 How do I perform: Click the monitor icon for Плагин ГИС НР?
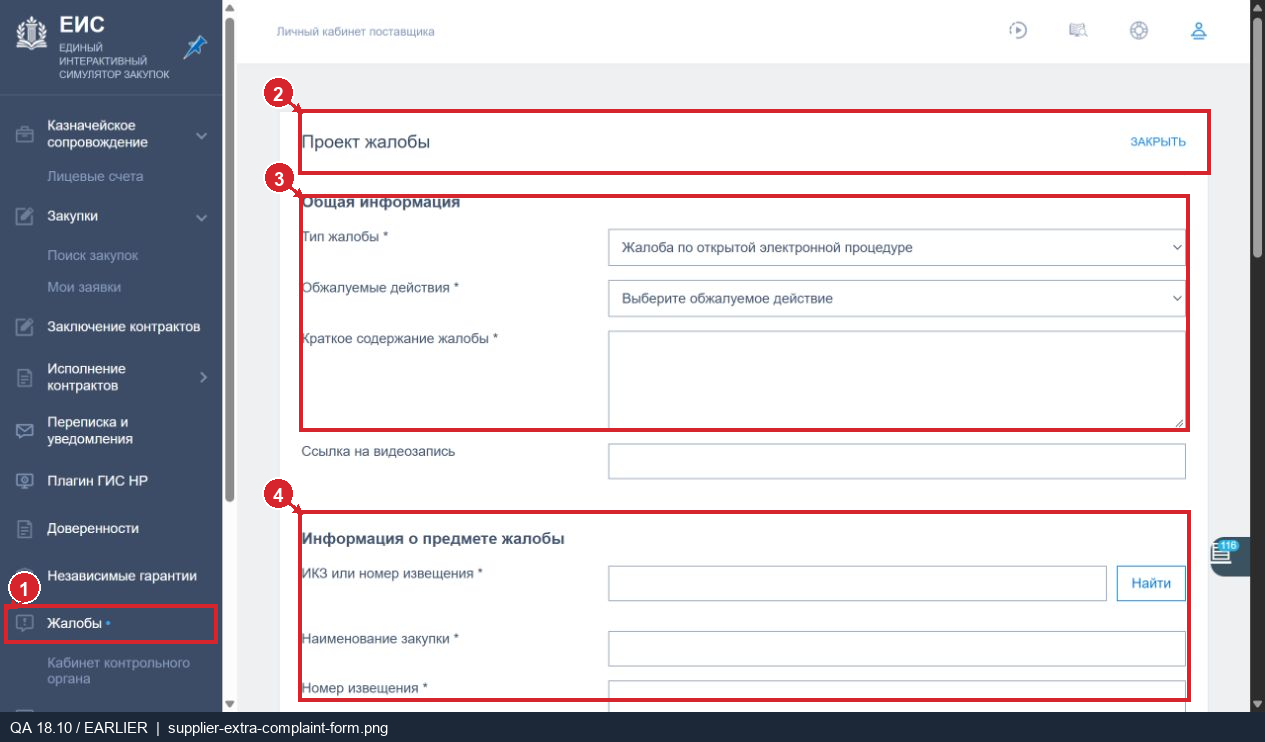pyautogui.click(x=25, y=481)
